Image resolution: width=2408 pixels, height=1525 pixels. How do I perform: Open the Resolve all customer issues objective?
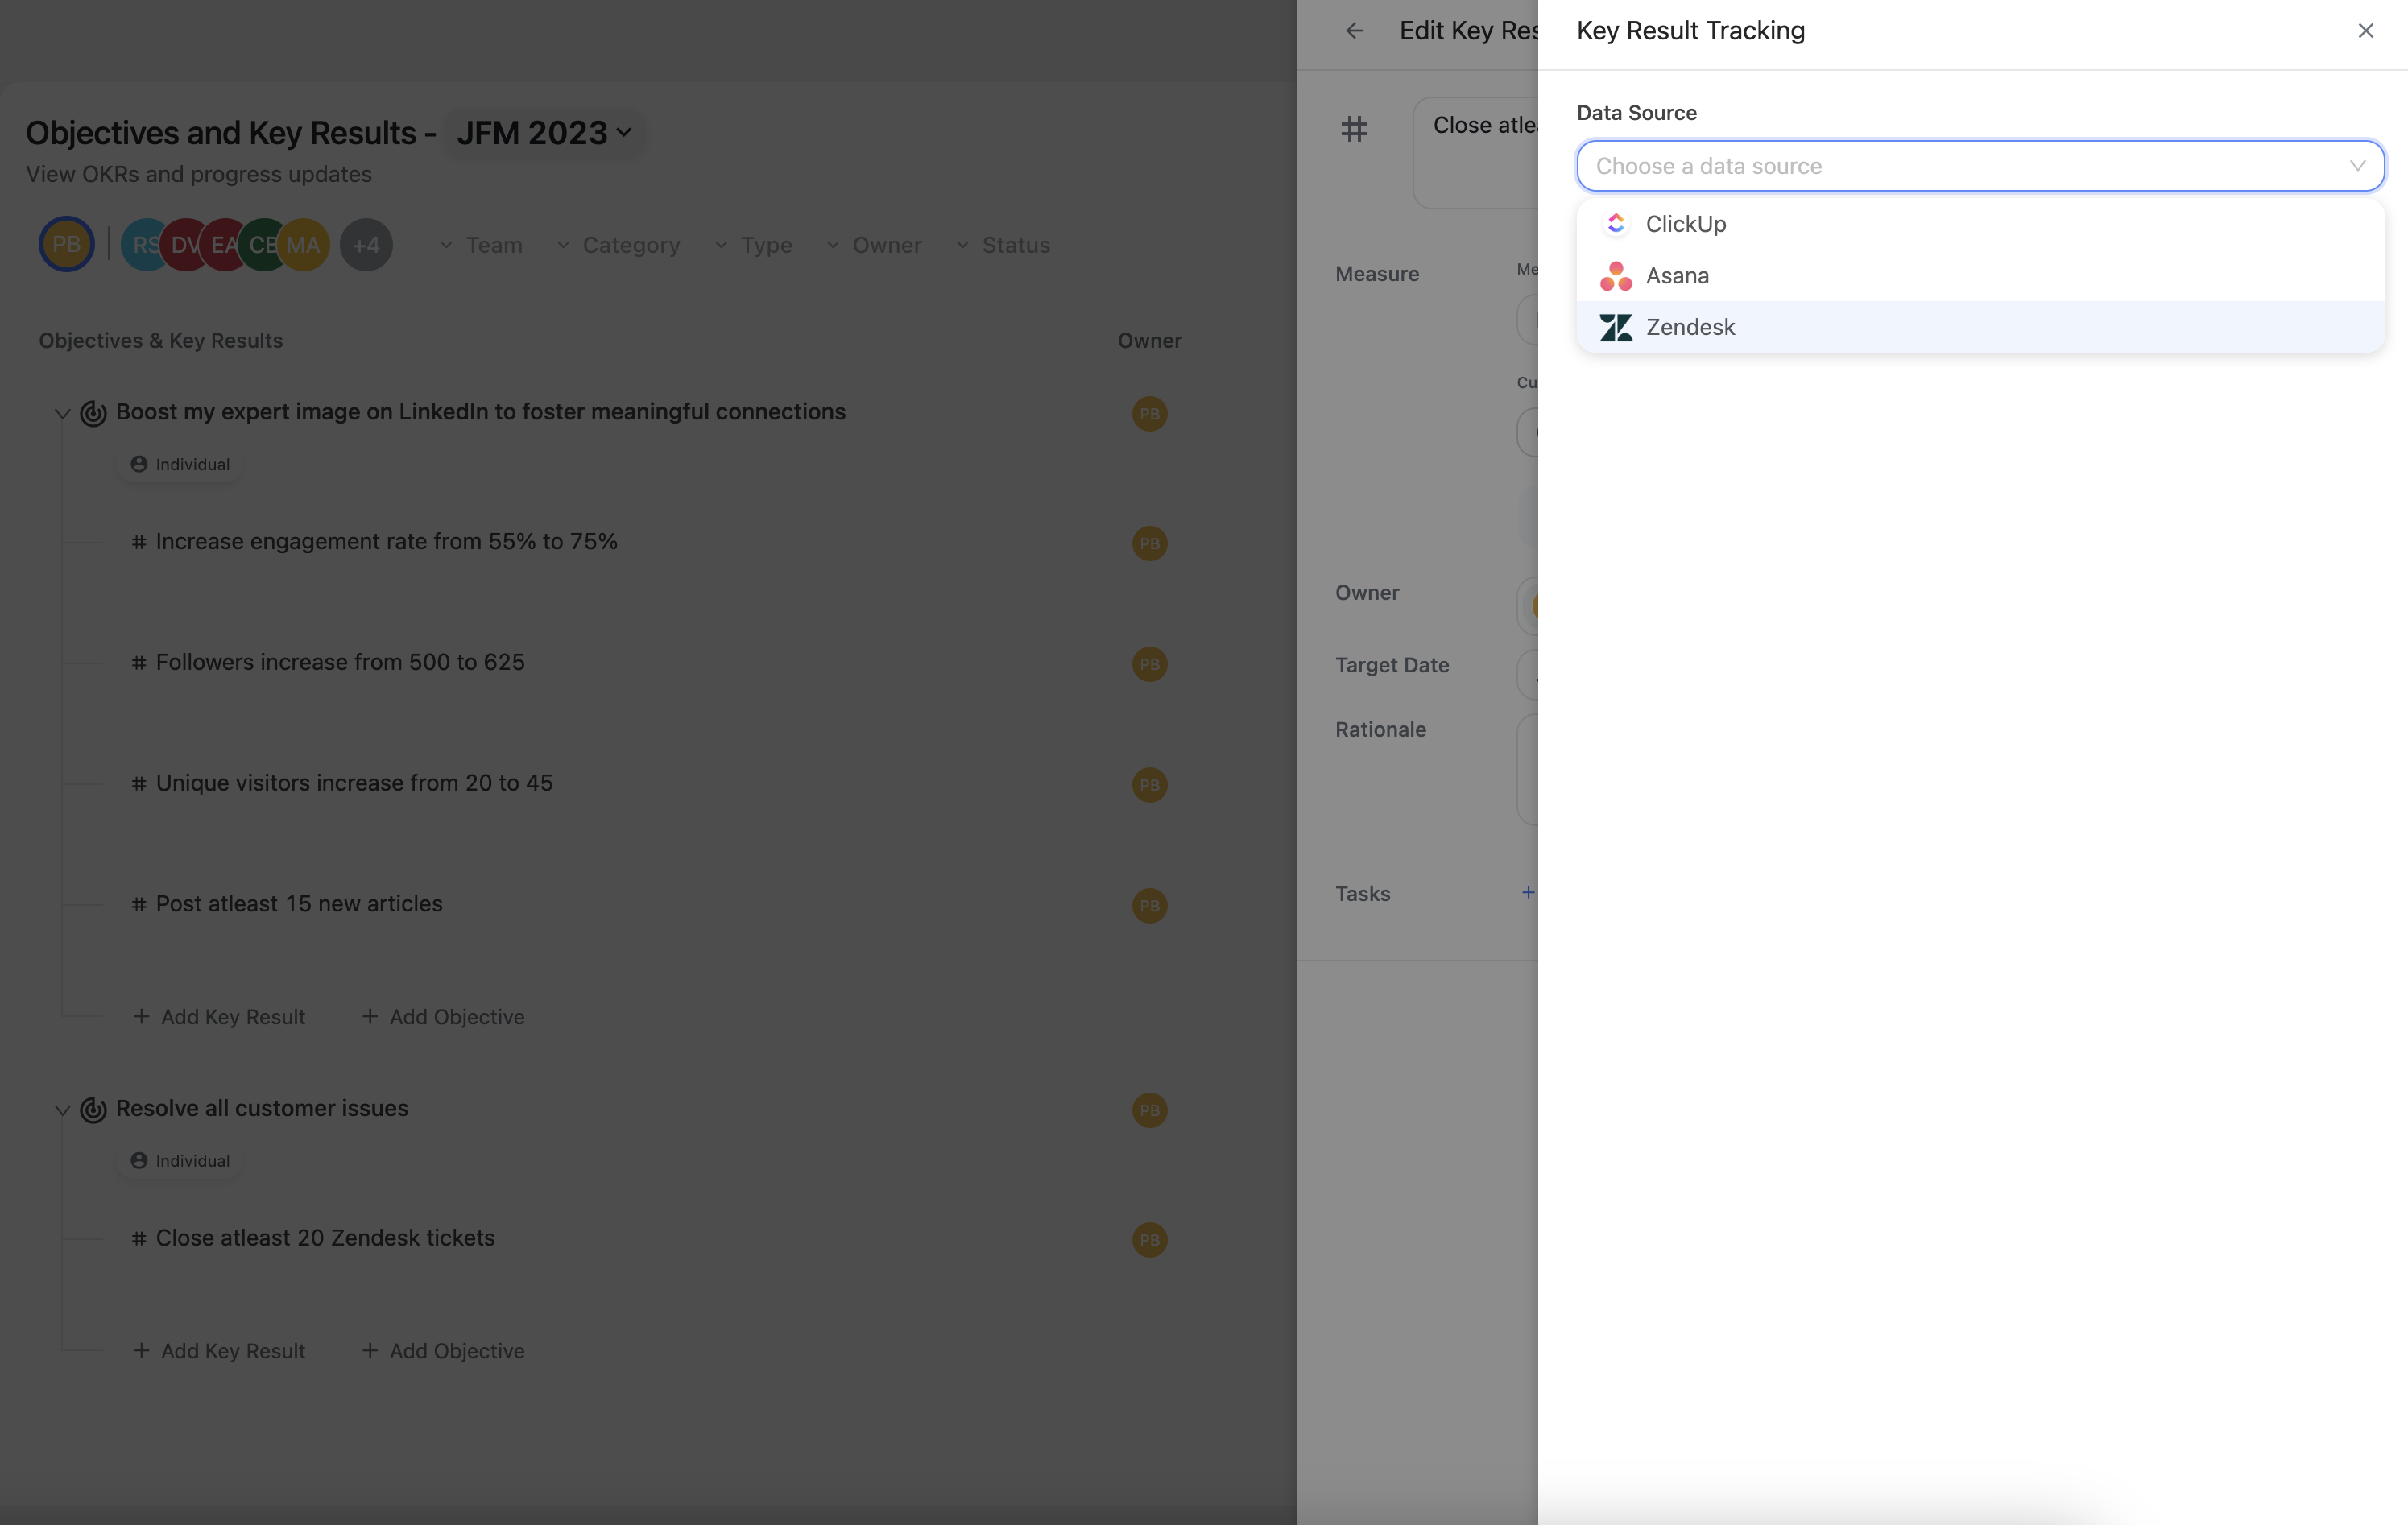(x=262, y=1108)
